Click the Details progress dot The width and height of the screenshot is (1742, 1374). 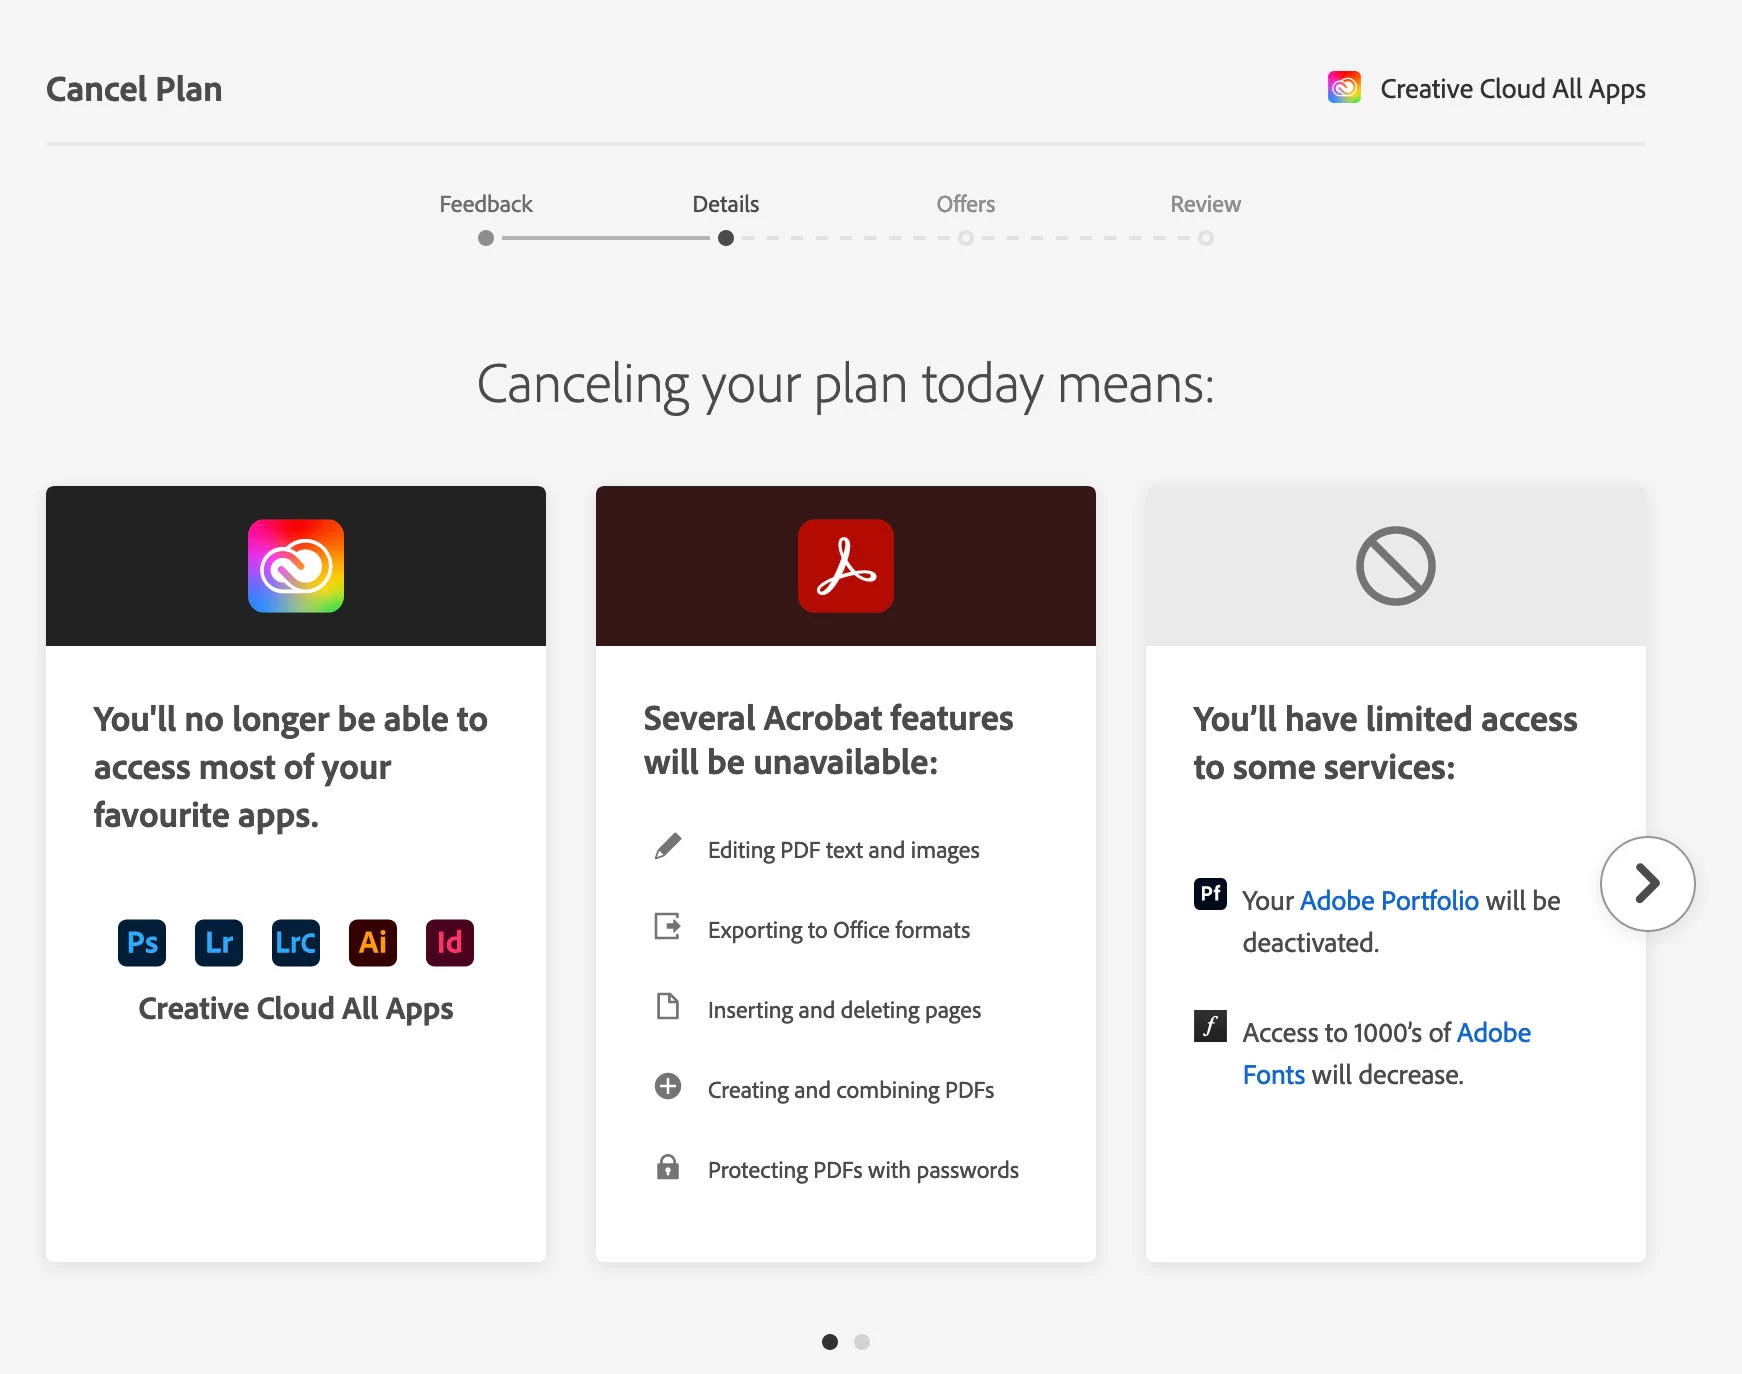726,238
